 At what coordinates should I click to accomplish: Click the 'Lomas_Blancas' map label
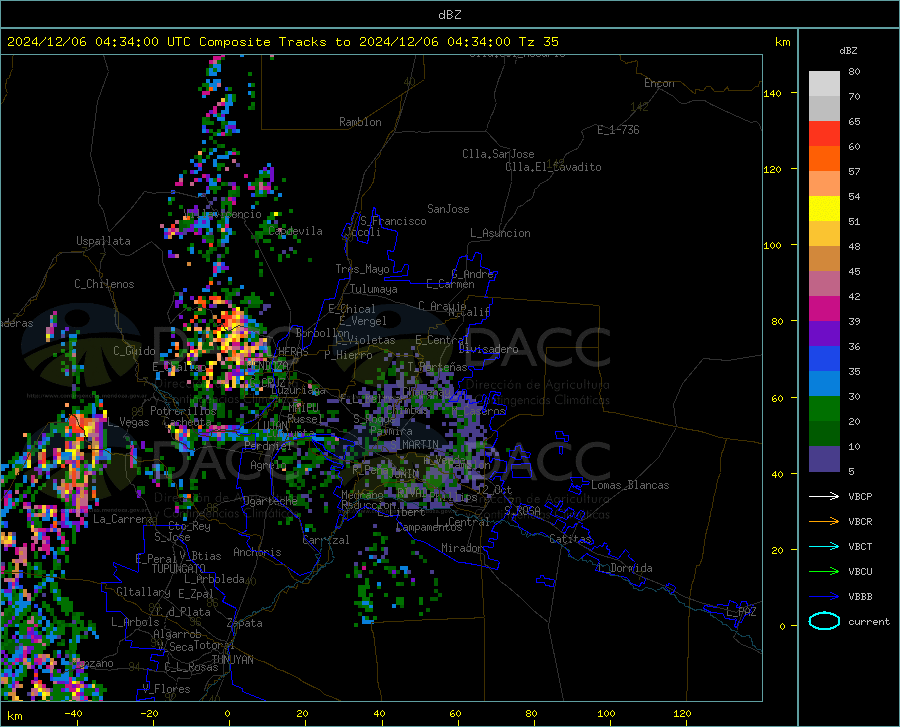click(630, 485)
